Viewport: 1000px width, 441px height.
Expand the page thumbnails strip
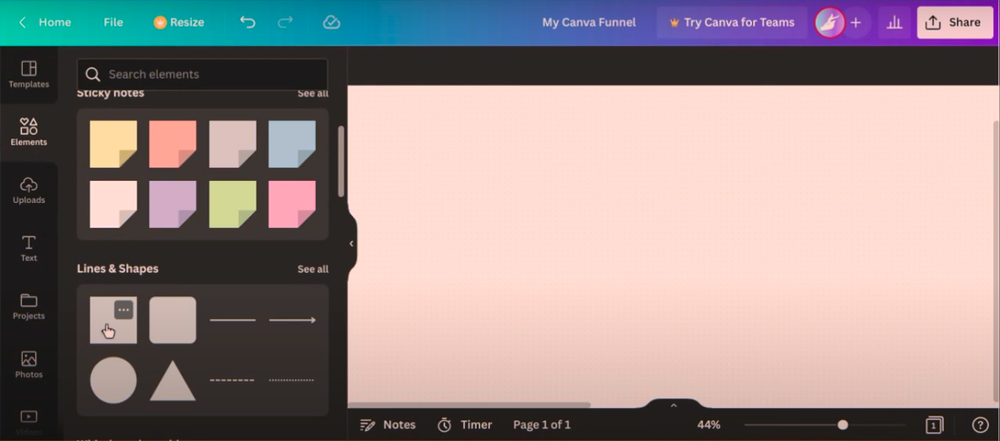[x=673, y=405]
